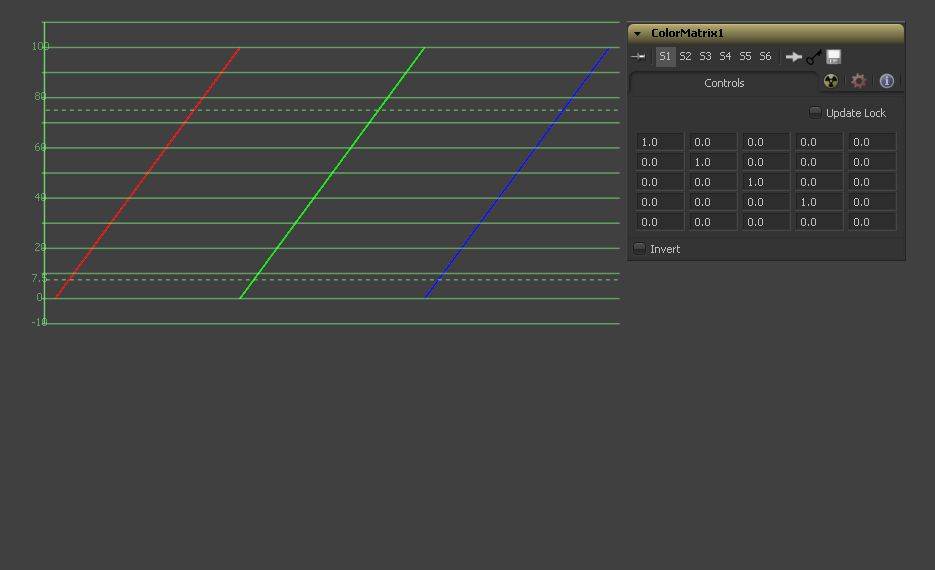Open the Controls tab

pos(724,83)
